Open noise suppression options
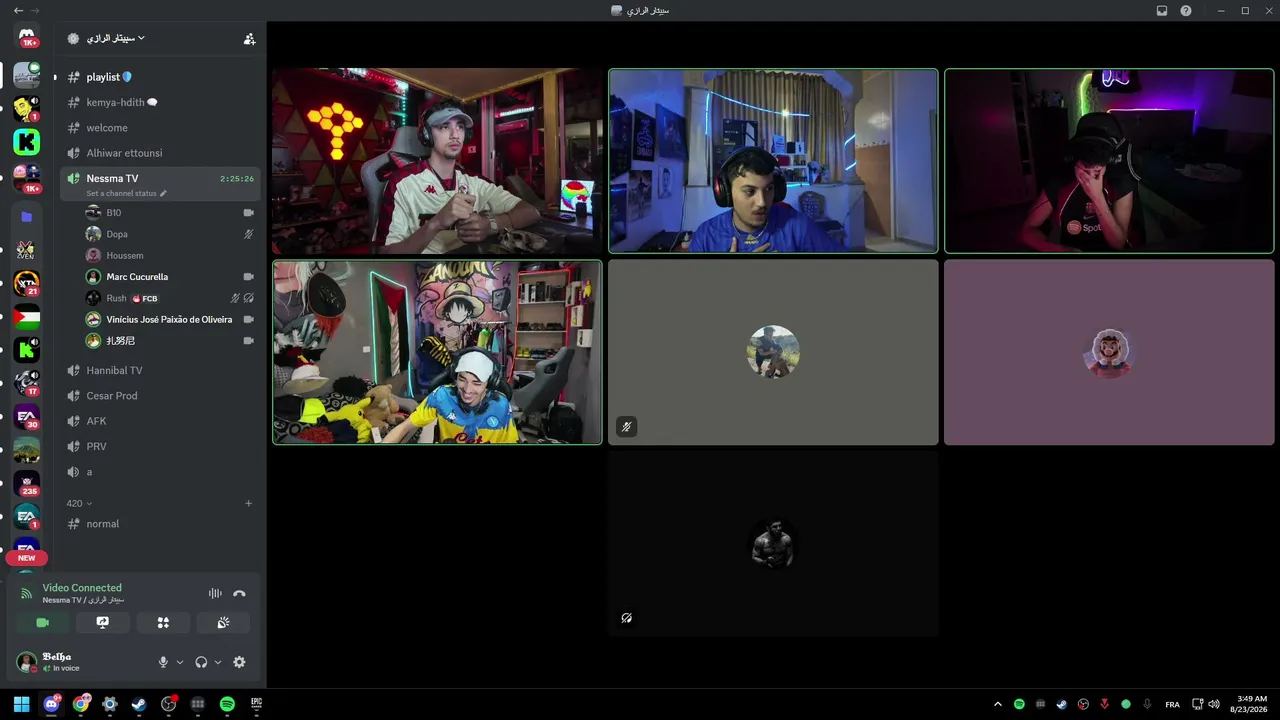Viewport: 1280px width, 720px height. [x=215, y=593]
